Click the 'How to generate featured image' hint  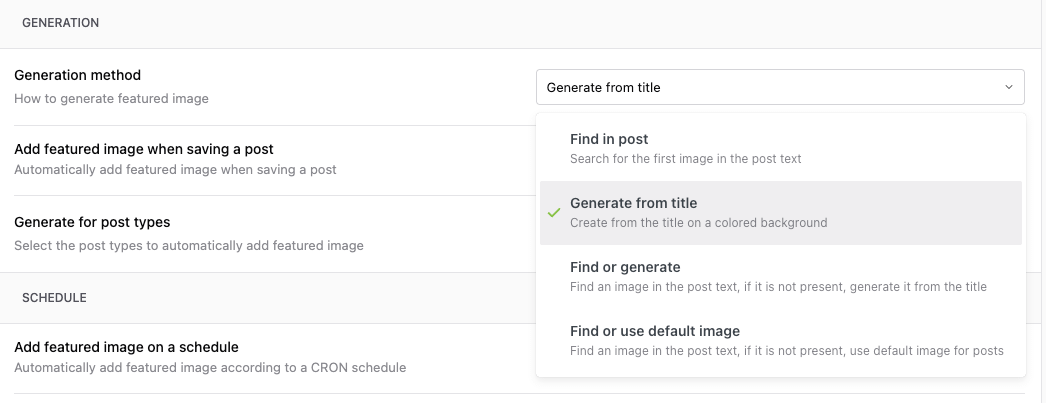(111, 99)
